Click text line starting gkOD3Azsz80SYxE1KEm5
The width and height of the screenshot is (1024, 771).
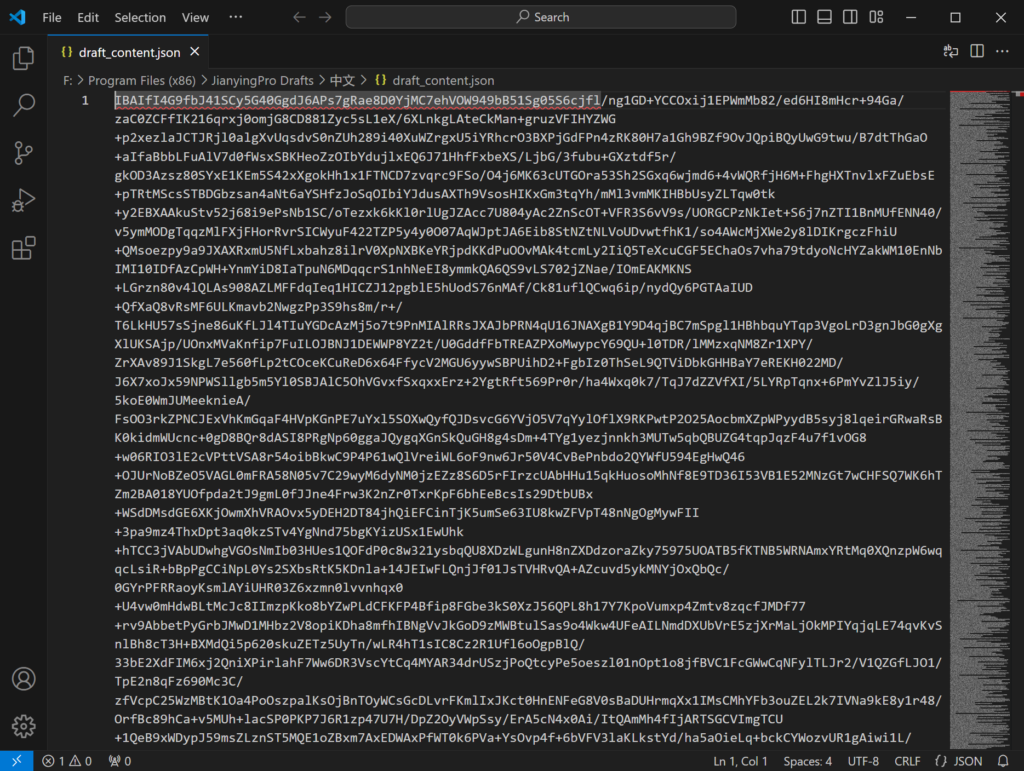click(x=524, y=175)
